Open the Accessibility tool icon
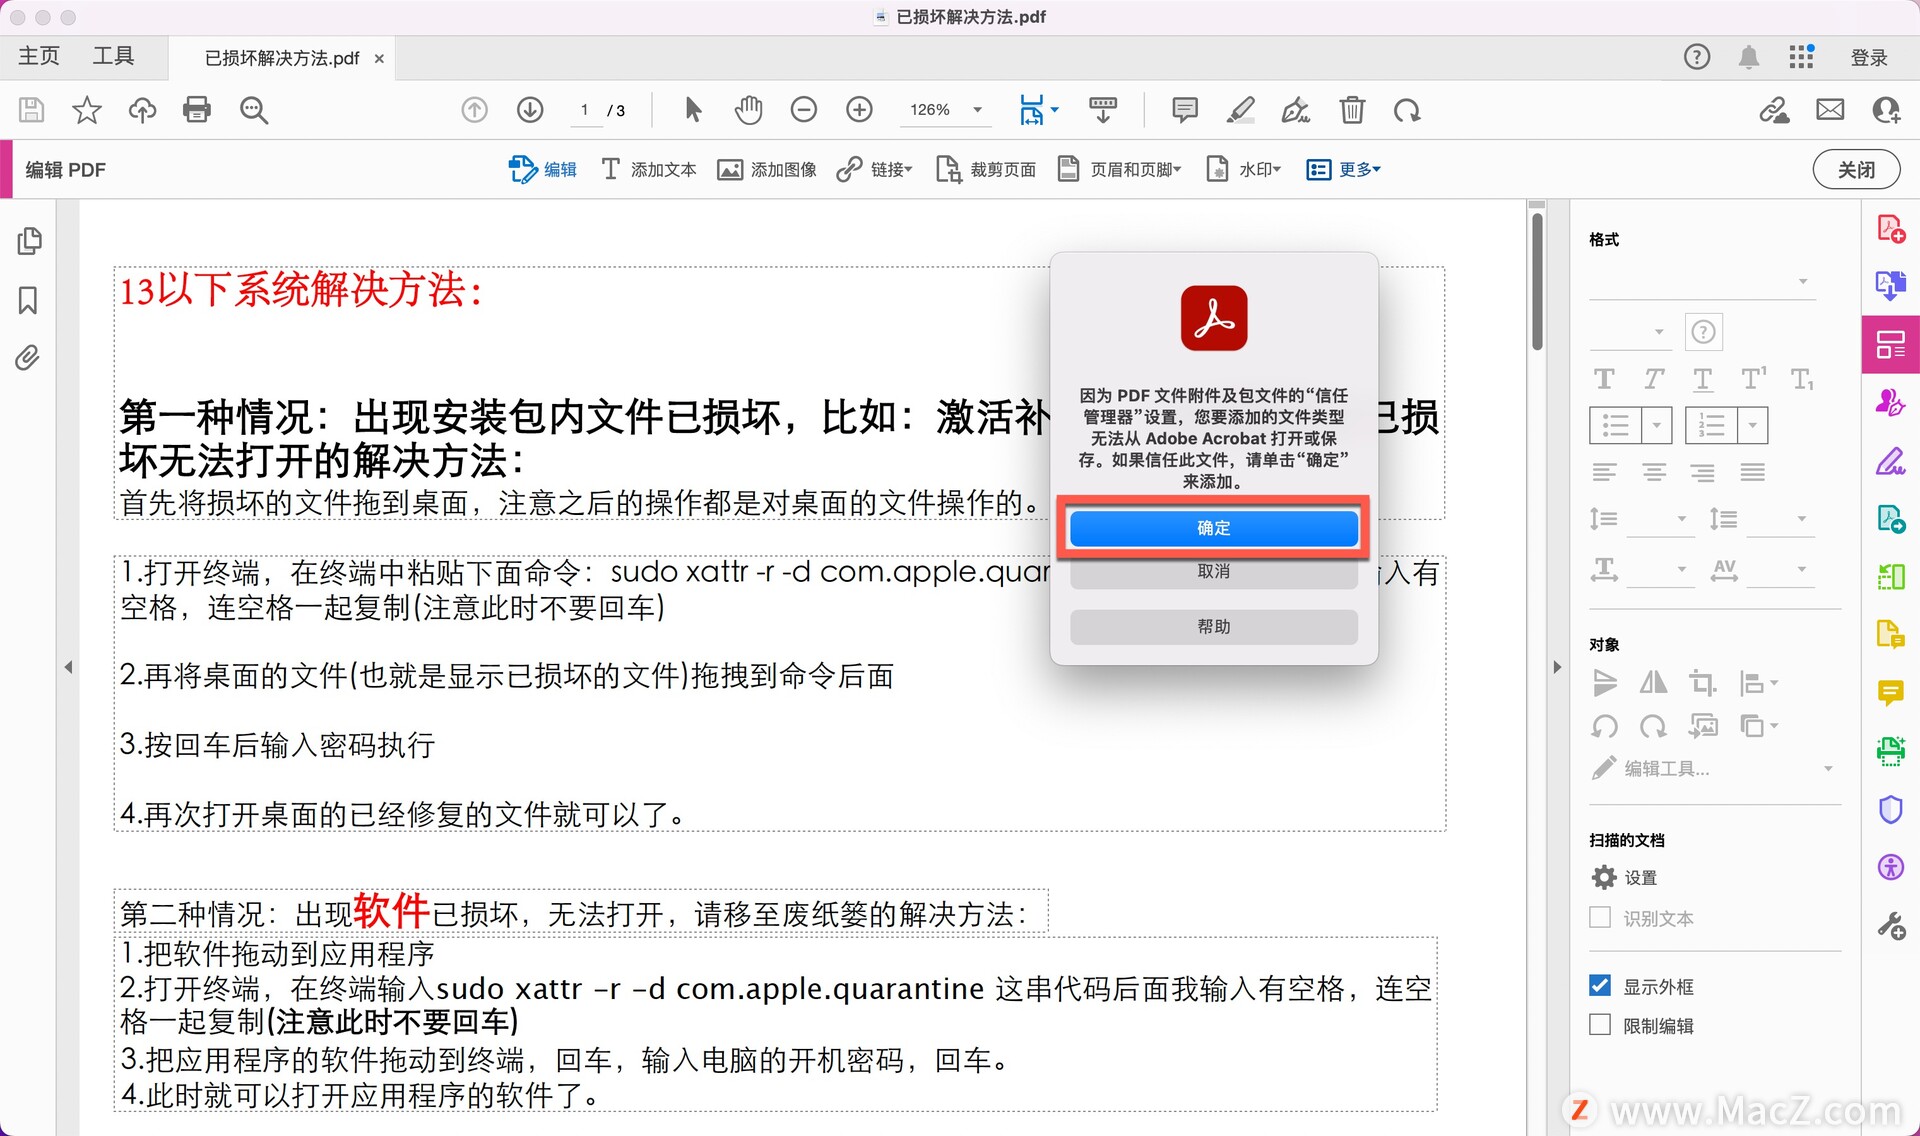The width and height of the screenshot is (1920, 1136). 1890,867
